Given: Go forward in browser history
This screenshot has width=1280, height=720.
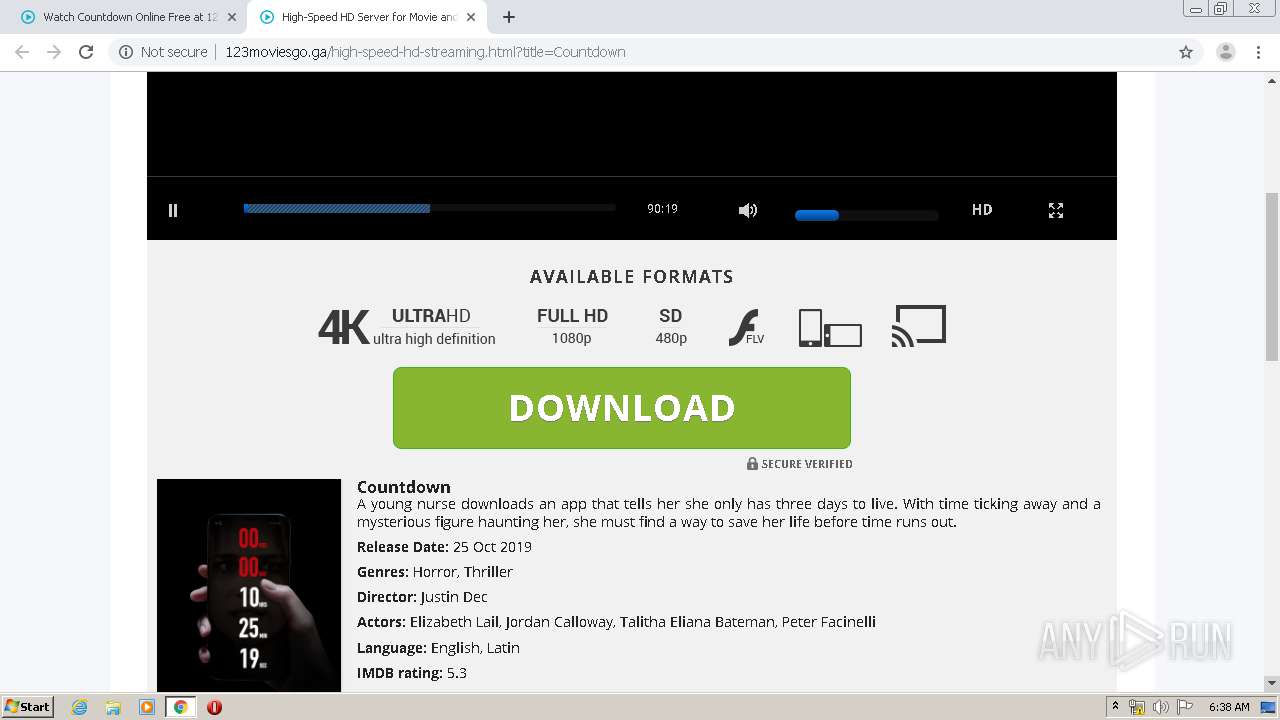Looking at the screenshot, I should tap(54, 52).
